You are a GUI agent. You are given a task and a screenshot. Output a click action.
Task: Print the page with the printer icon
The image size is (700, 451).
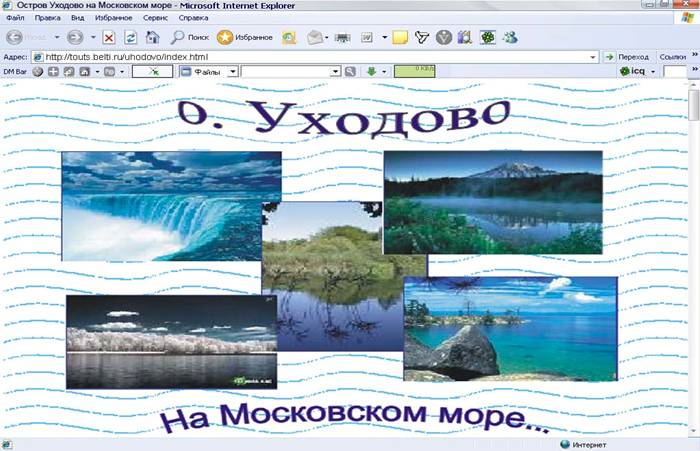(x=342, y=38)
